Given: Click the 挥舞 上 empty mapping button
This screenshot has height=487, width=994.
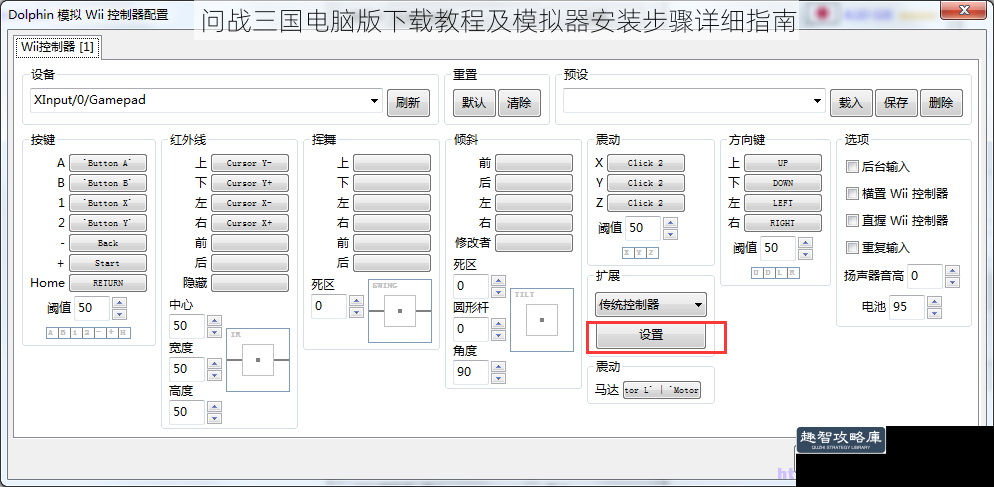Looking at the screenshot, I should (x=392, y=163).
